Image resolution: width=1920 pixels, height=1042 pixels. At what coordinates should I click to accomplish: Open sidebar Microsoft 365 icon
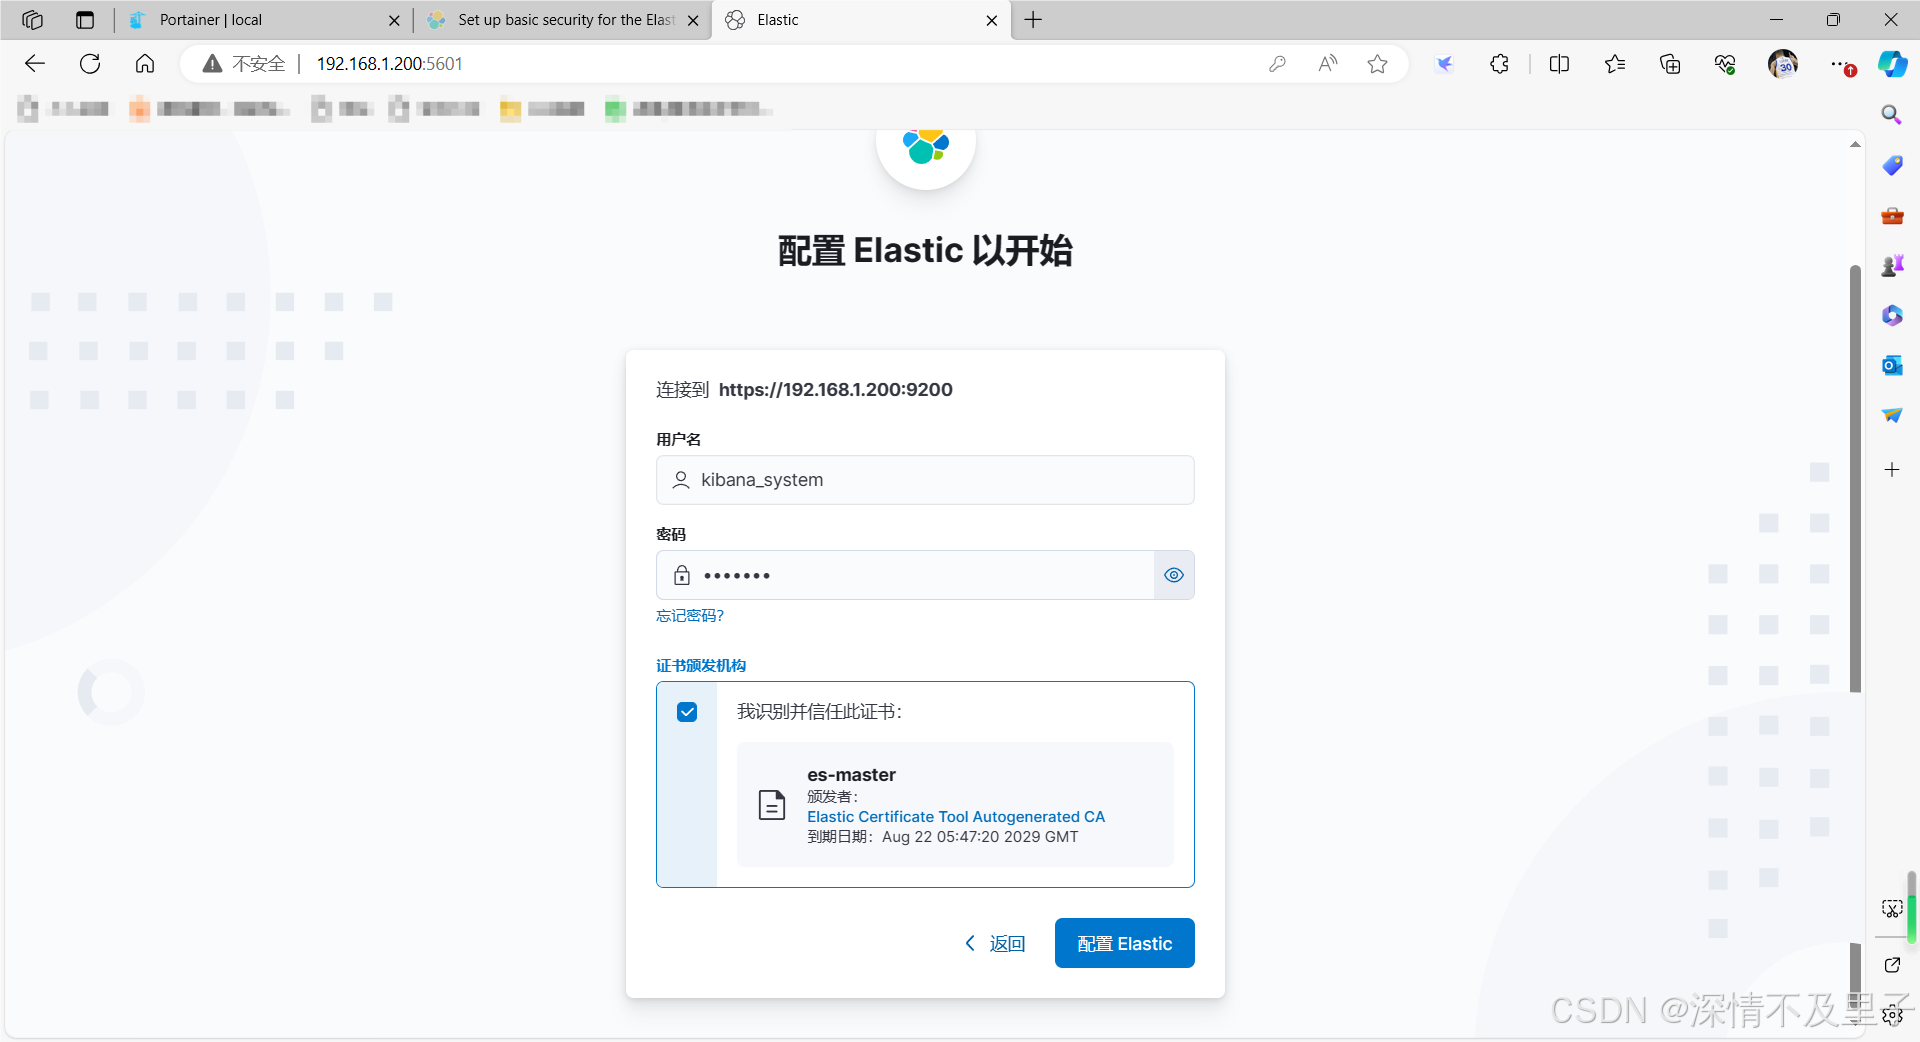(x=1892, y=315)
